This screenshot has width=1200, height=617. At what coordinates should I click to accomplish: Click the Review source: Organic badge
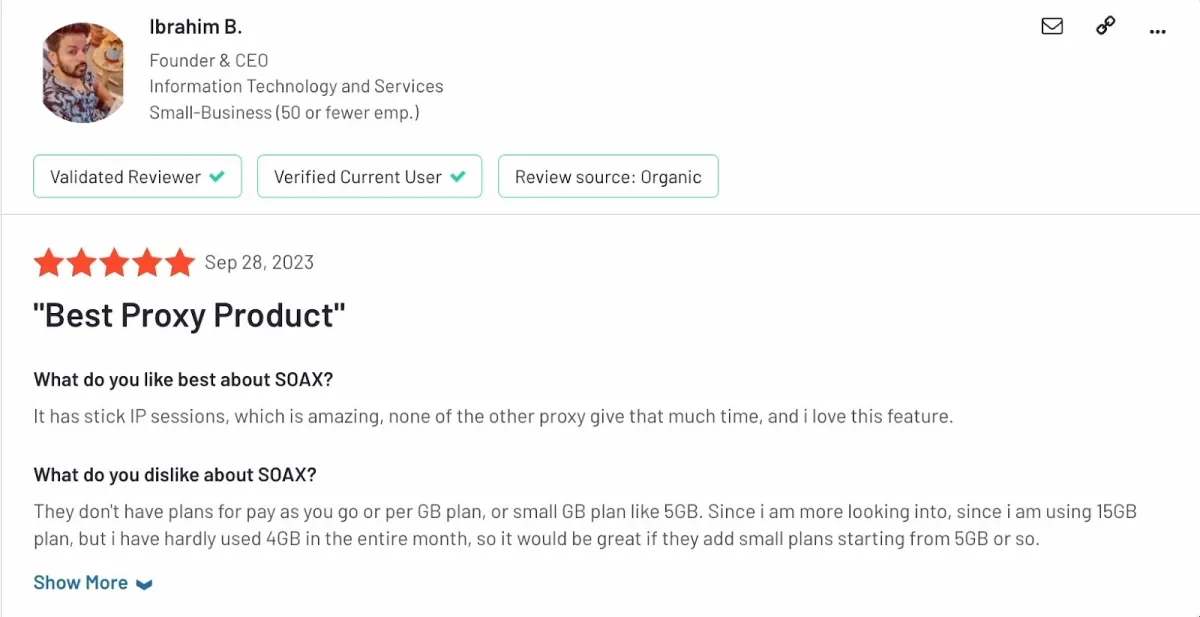point(608,176)
